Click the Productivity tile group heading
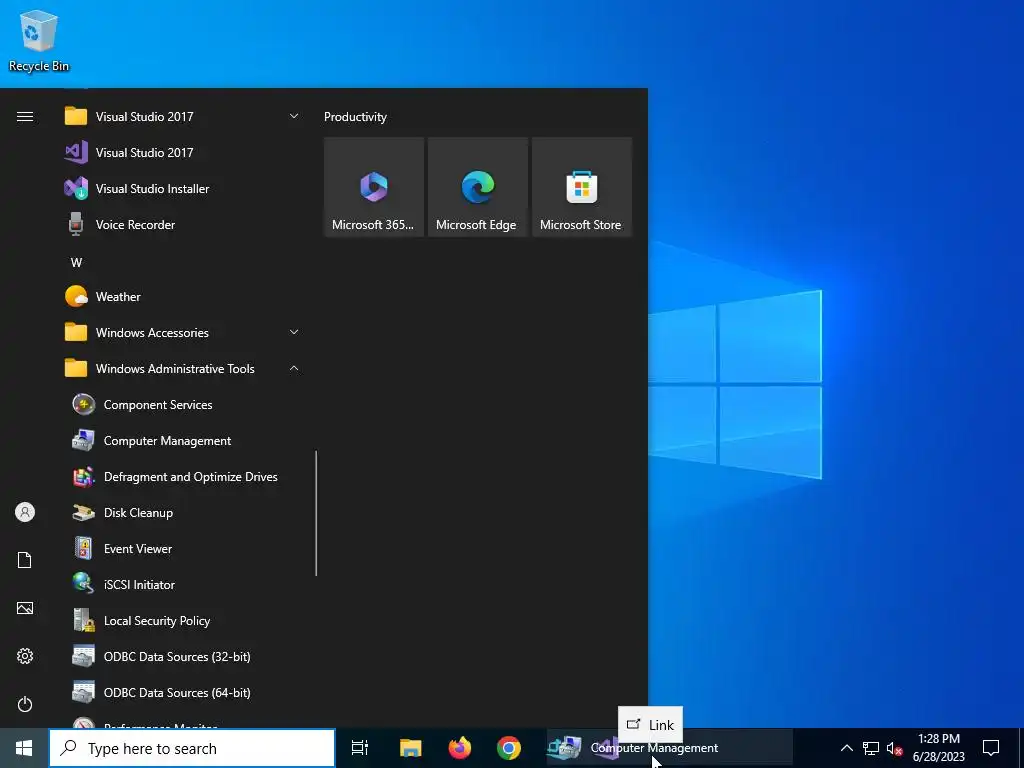This screenshot has width=1024, height=768. tap(355, 117)
